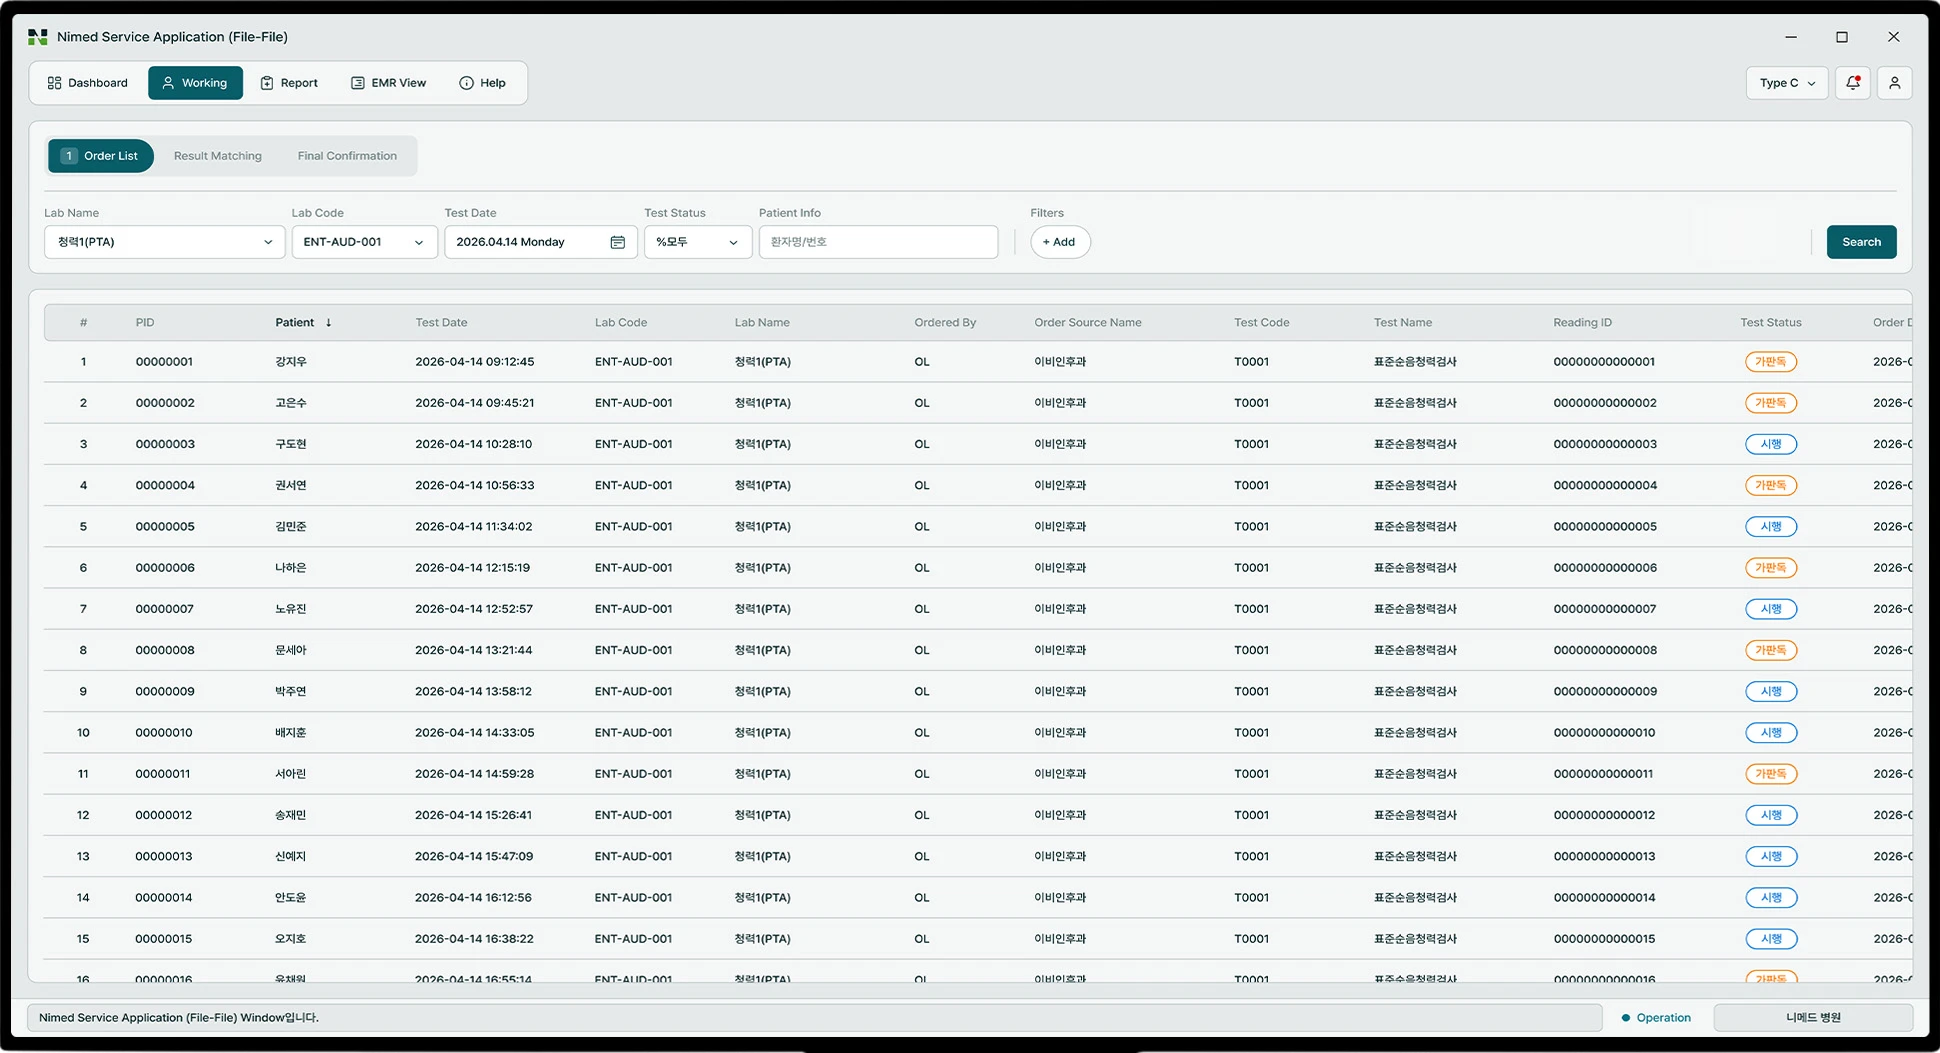The width and height of the screenshot is (1940, 1053).
Task: Open the EMR View tab
Action: [x=389, y=83]
